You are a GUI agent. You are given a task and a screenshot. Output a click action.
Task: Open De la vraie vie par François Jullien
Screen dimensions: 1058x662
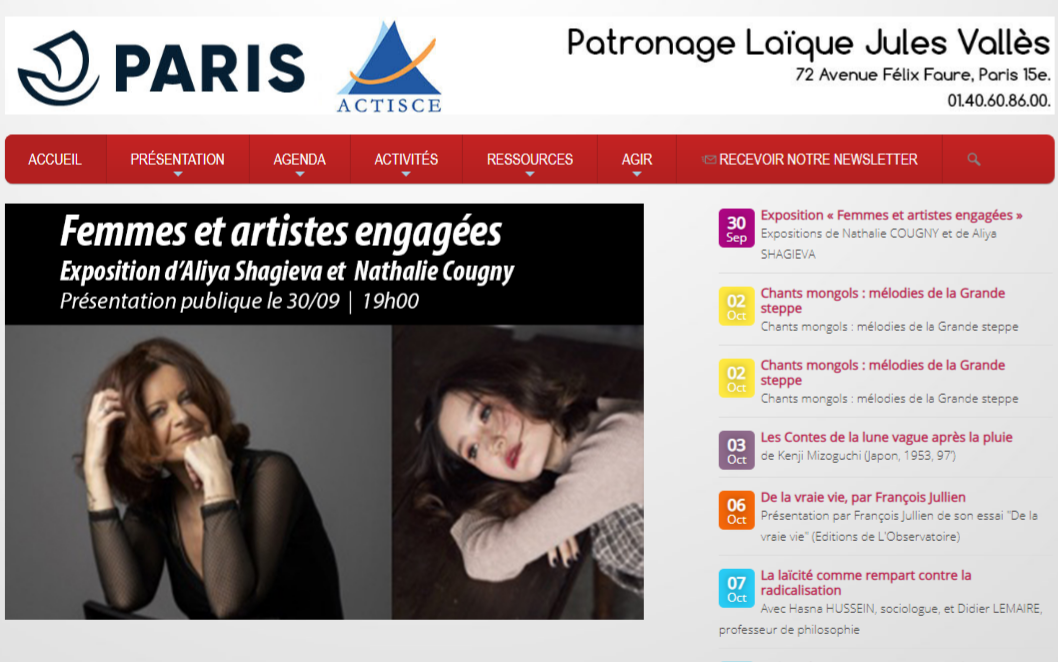pos(862,497)
